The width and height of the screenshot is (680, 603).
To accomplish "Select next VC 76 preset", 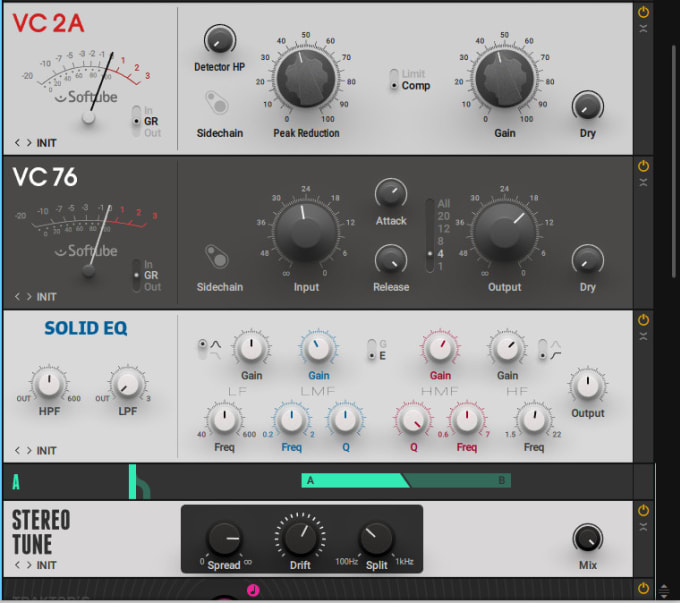I will tap(29, 297).
